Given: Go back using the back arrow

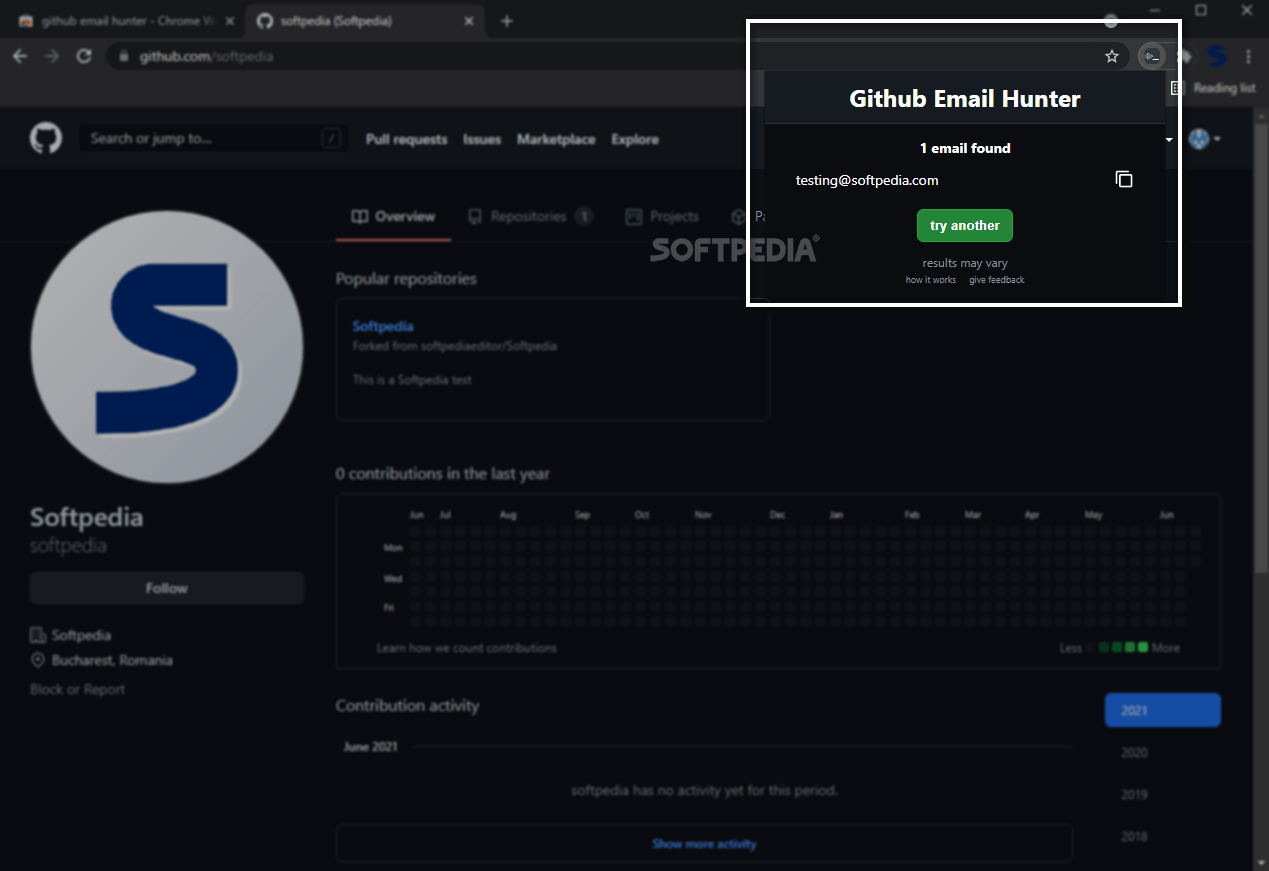Looking at the screenshot, I should point(20,56).
